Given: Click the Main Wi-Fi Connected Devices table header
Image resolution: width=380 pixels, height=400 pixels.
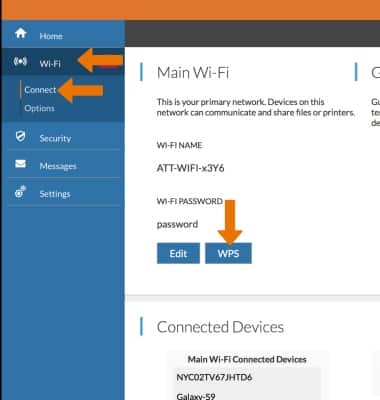Looking at the screenshot, I should [247, 359].
